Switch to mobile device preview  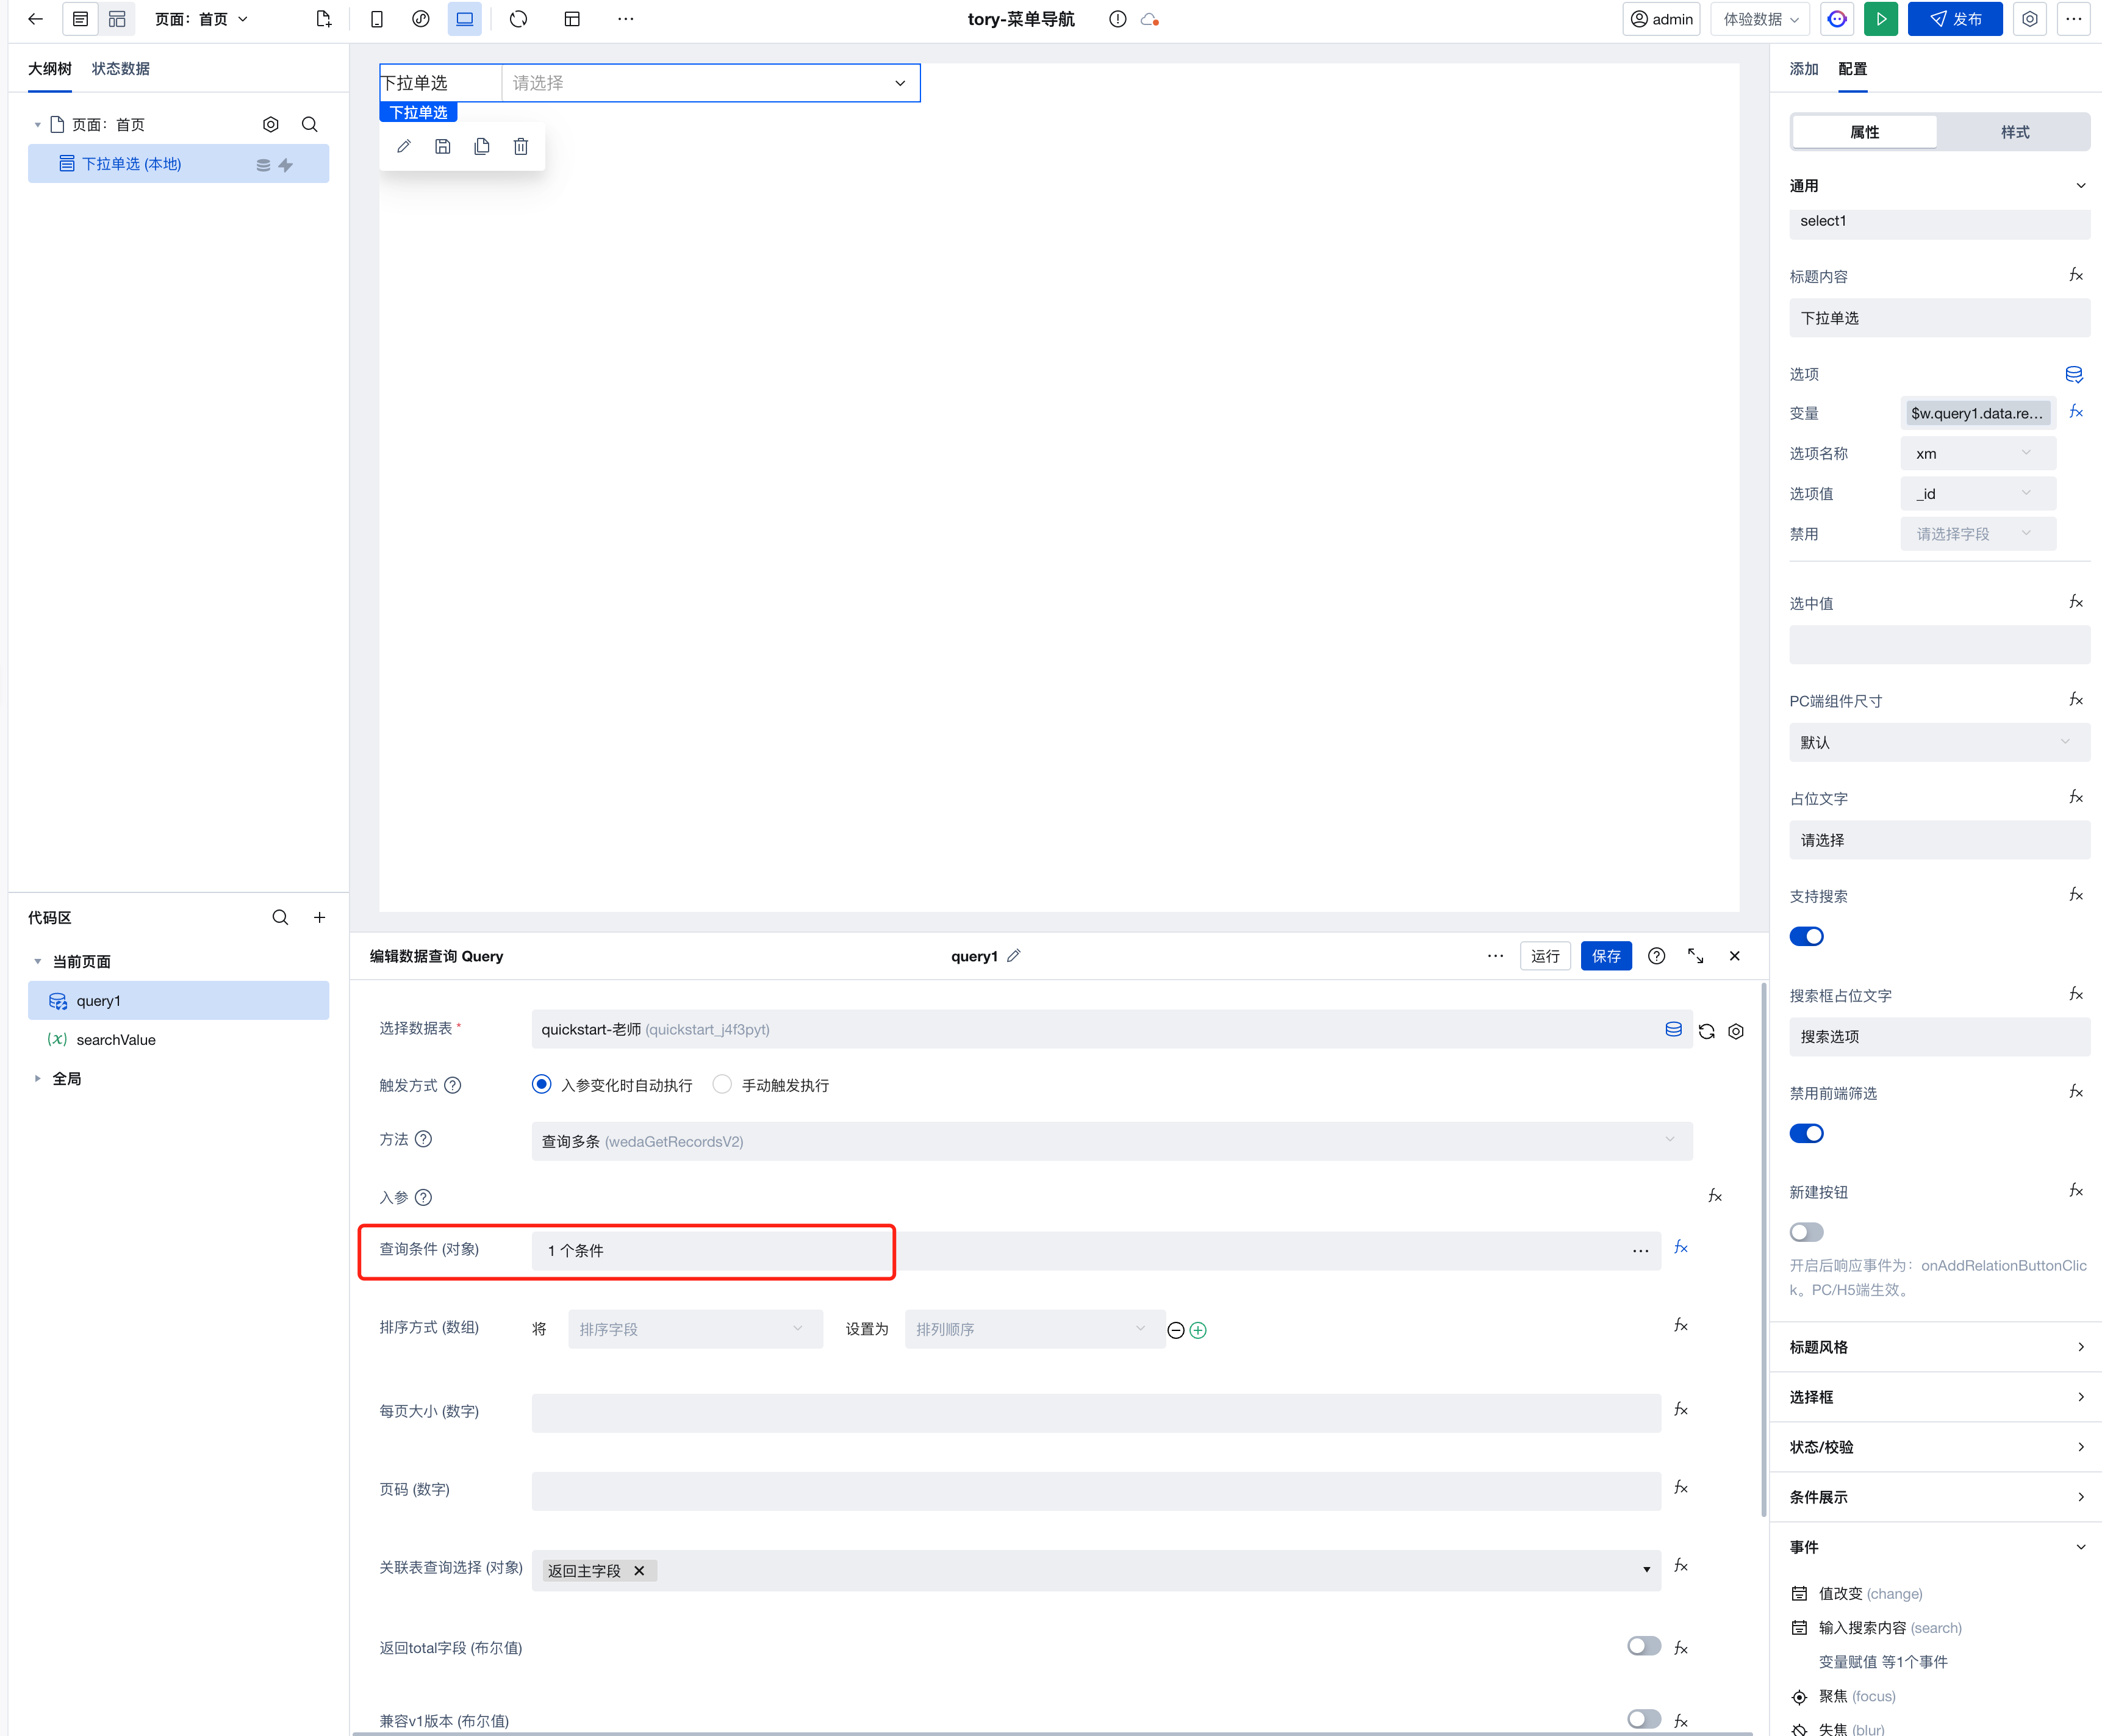(x=377, y=19)
